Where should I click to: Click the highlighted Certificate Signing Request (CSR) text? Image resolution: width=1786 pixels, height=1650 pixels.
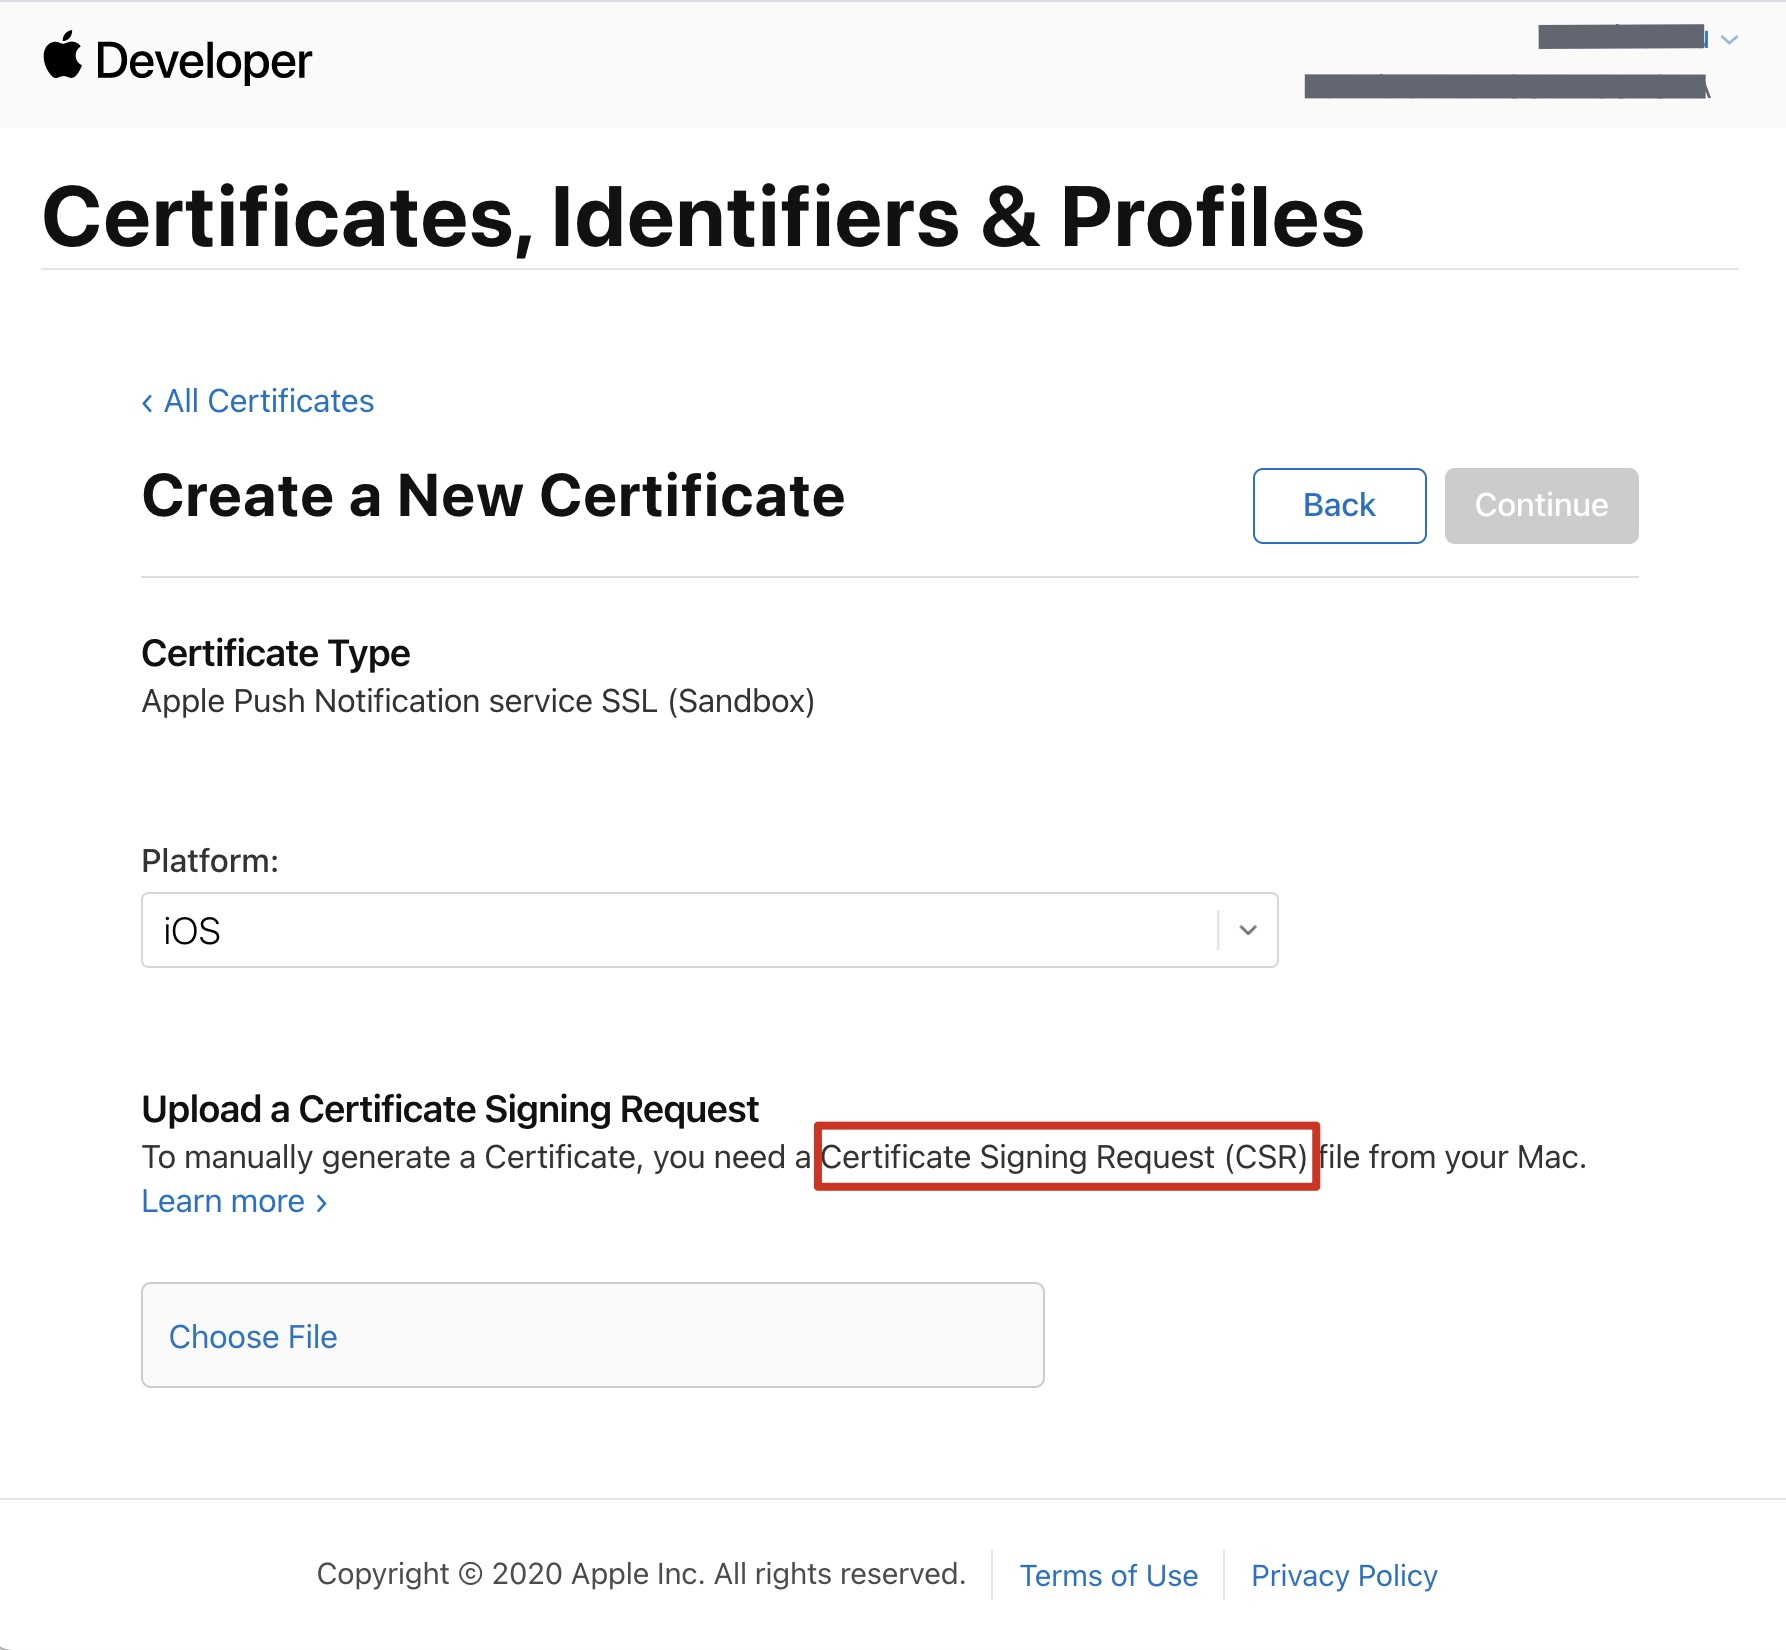coord(1065,1157)
